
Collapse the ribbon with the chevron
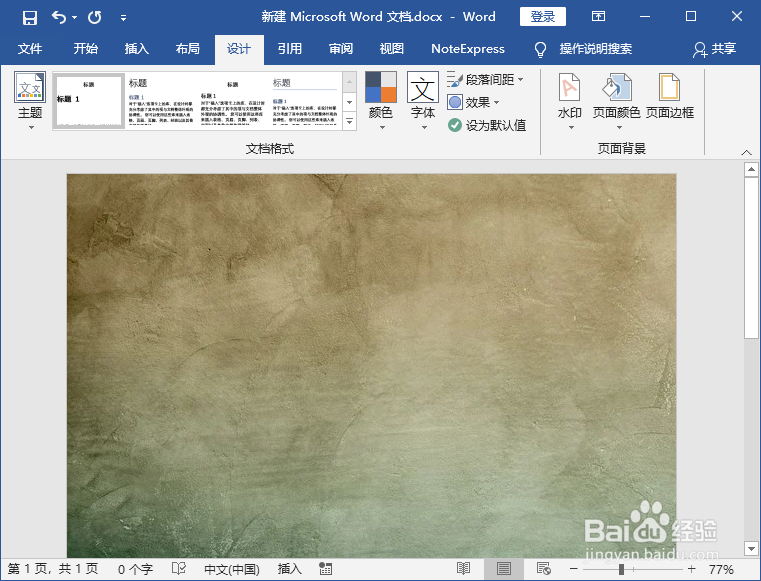point(746,152)
